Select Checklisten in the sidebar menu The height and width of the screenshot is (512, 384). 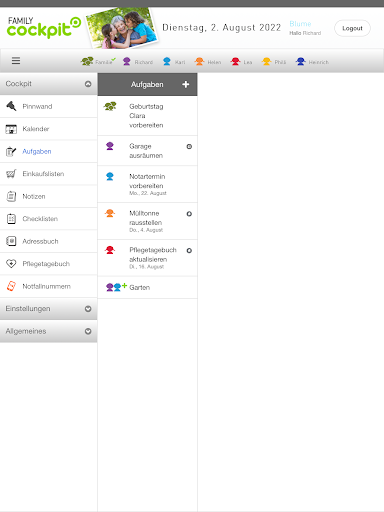49,219
